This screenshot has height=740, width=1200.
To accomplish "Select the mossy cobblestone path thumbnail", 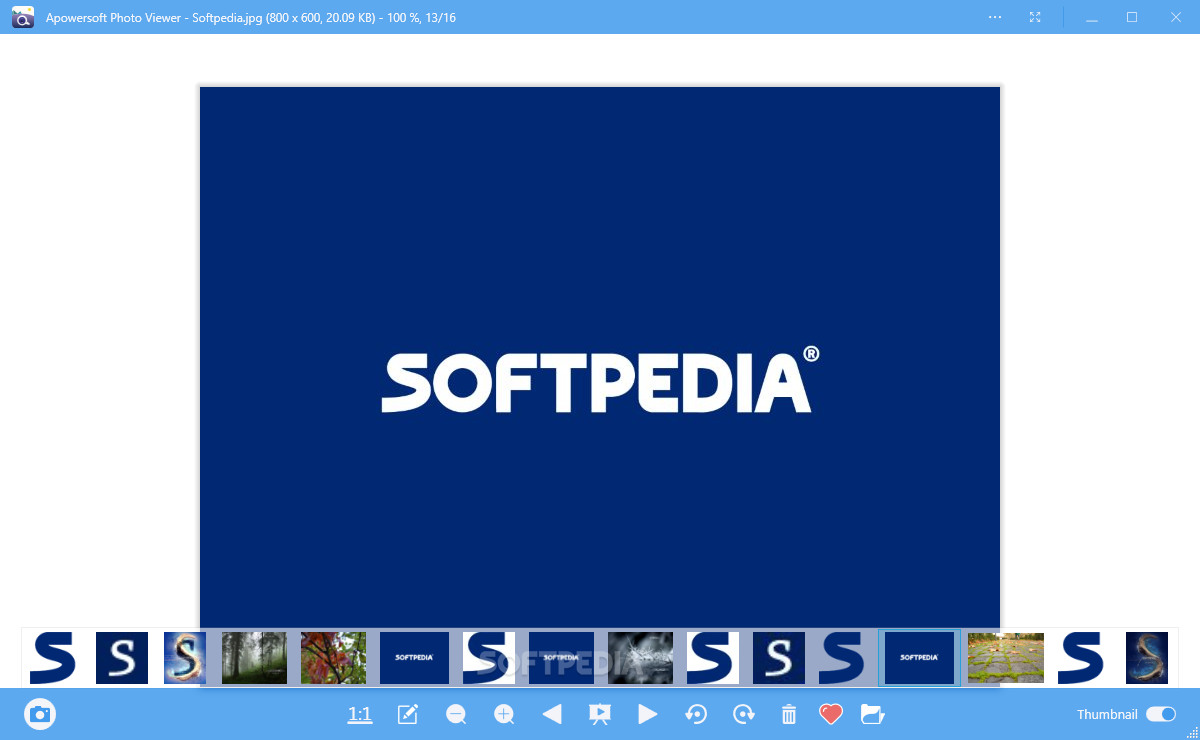I will (x=1006, y=658).
